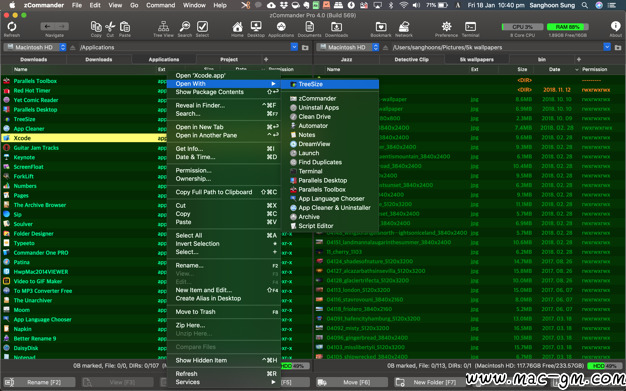Select Xcode row in left pane
Screen dimensions: 626x391
point(84,138)
